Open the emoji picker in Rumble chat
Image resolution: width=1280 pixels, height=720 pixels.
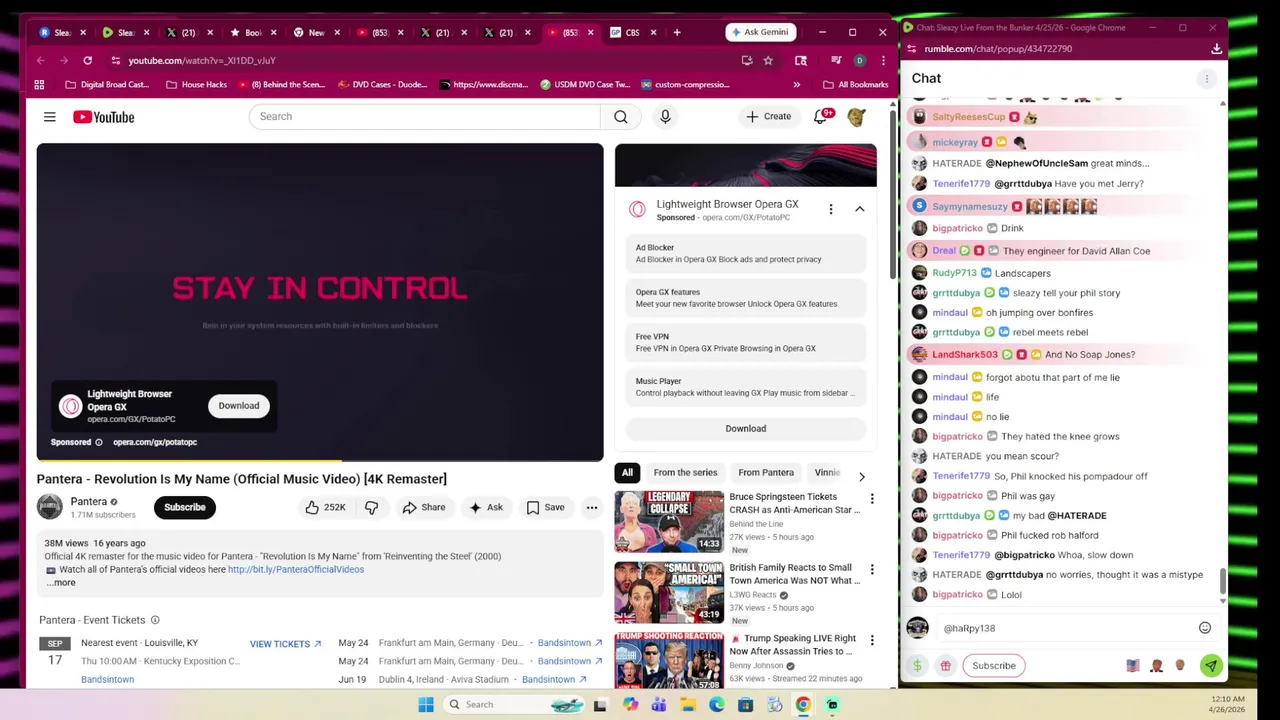1205,628
